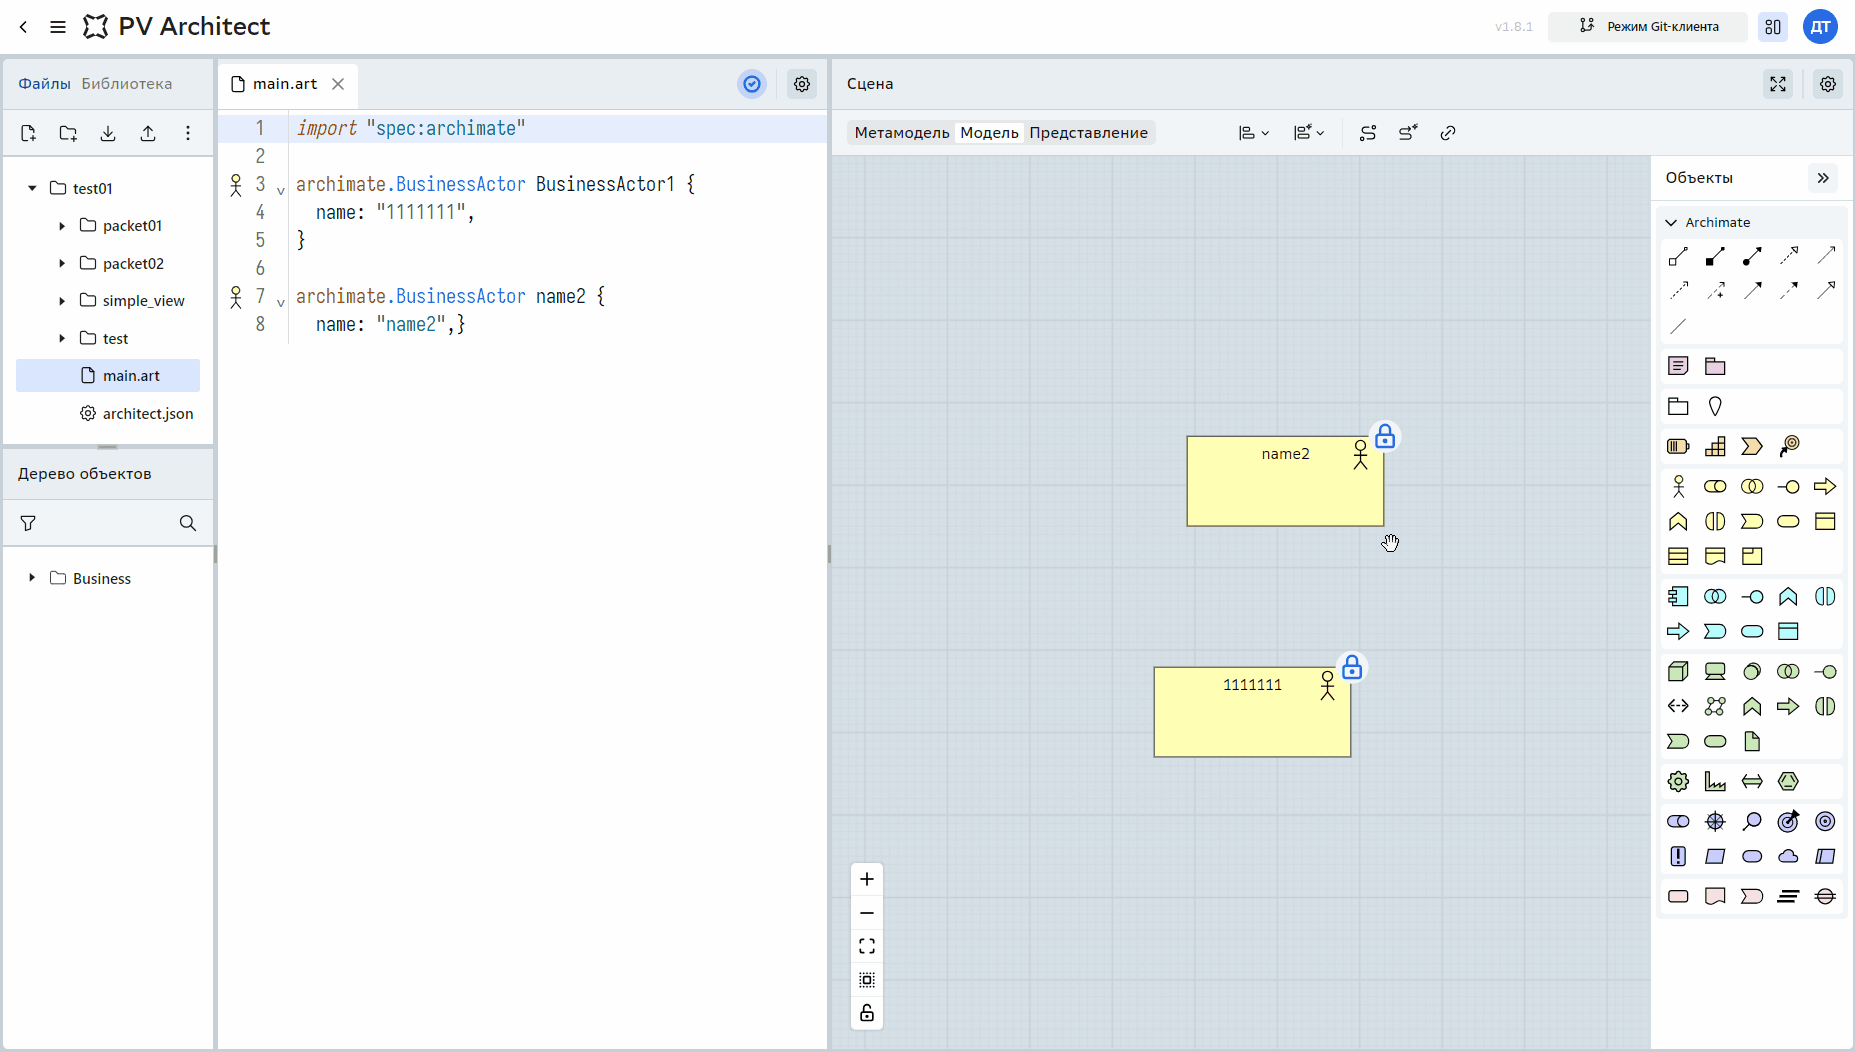Click the link chain icon in scene toolbar
This screenshot has width=1855, height=1052.
[1448, 133]
